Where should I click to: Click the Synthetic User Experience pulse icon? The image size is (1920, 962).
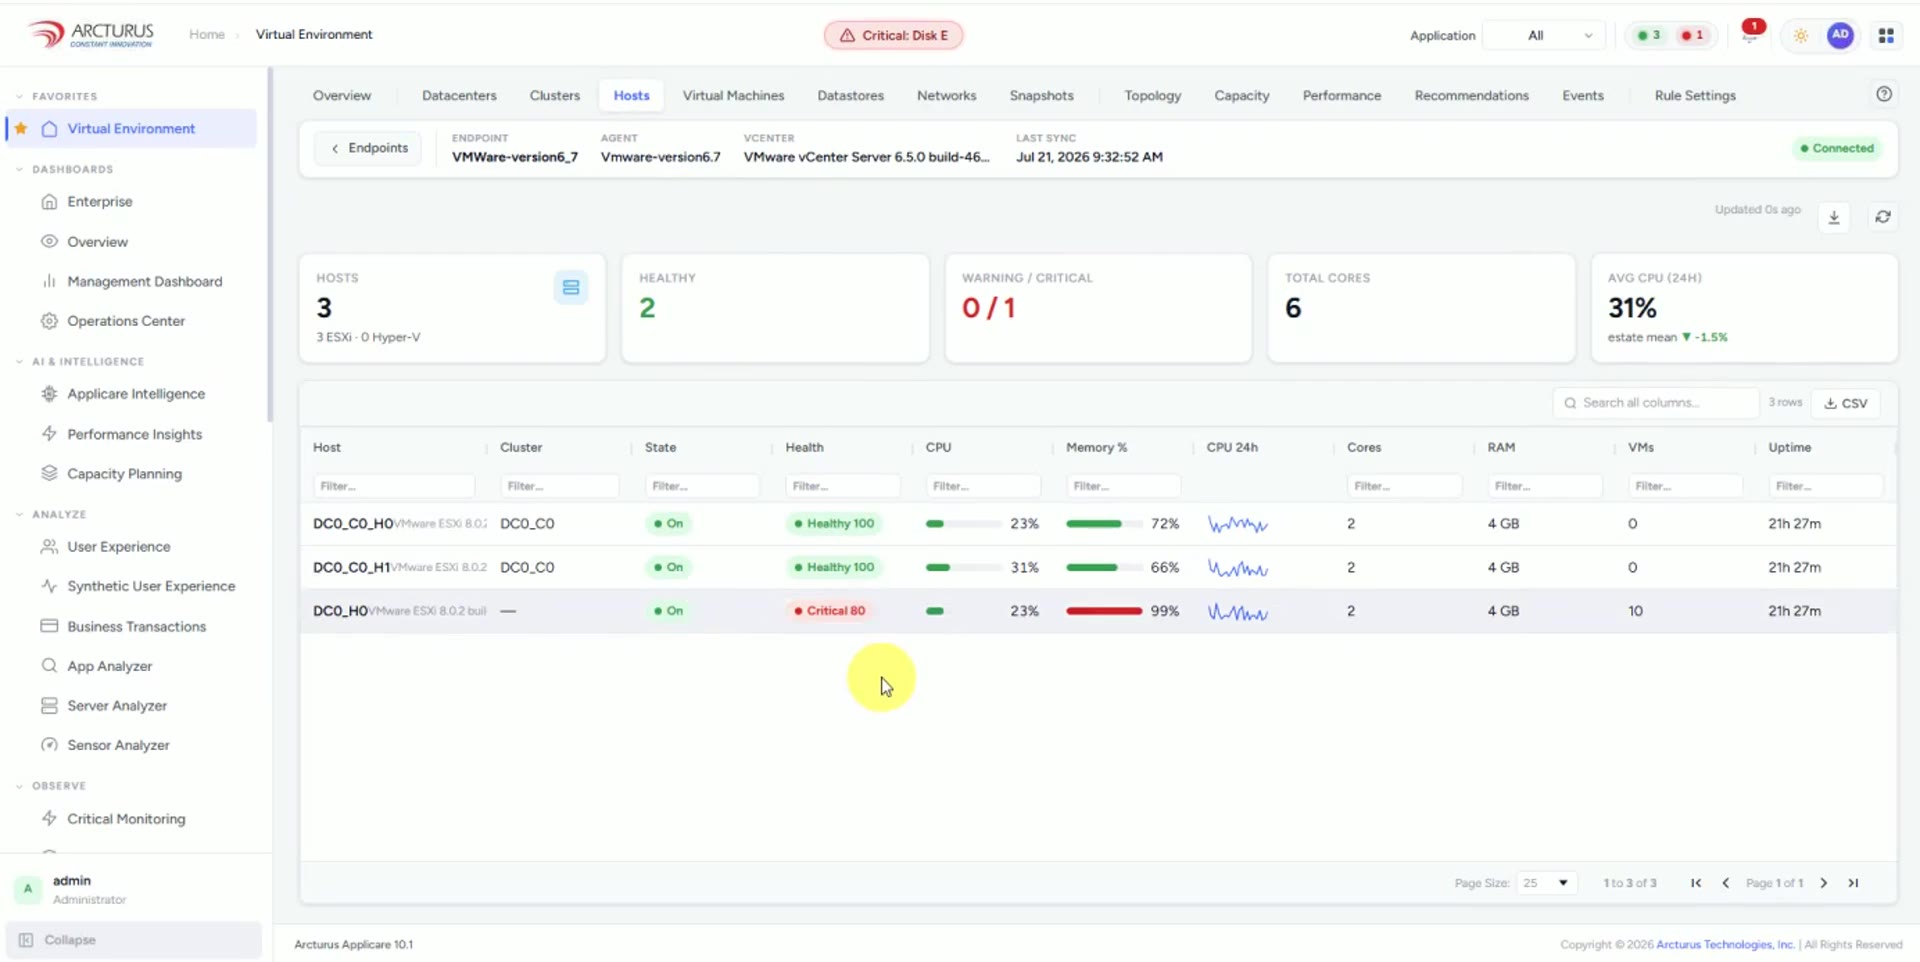pos(49,586)
